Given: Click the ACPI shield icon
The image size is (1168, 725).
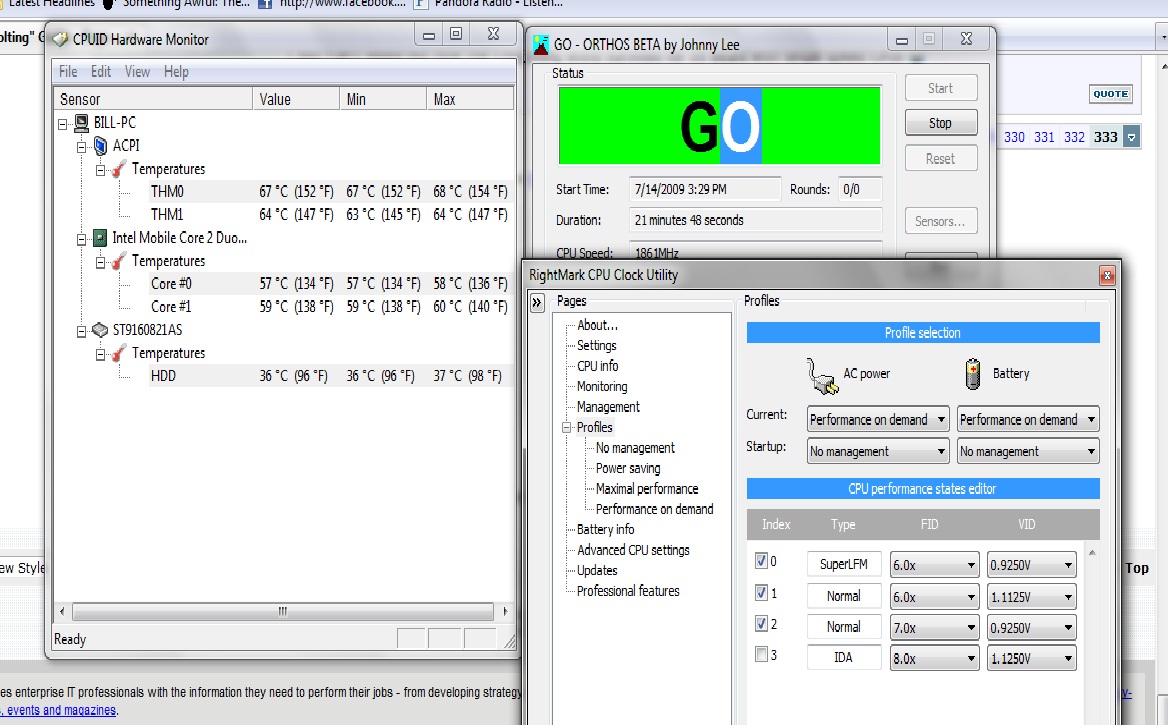Looking at the screenshot, I should tap(101, 146).
